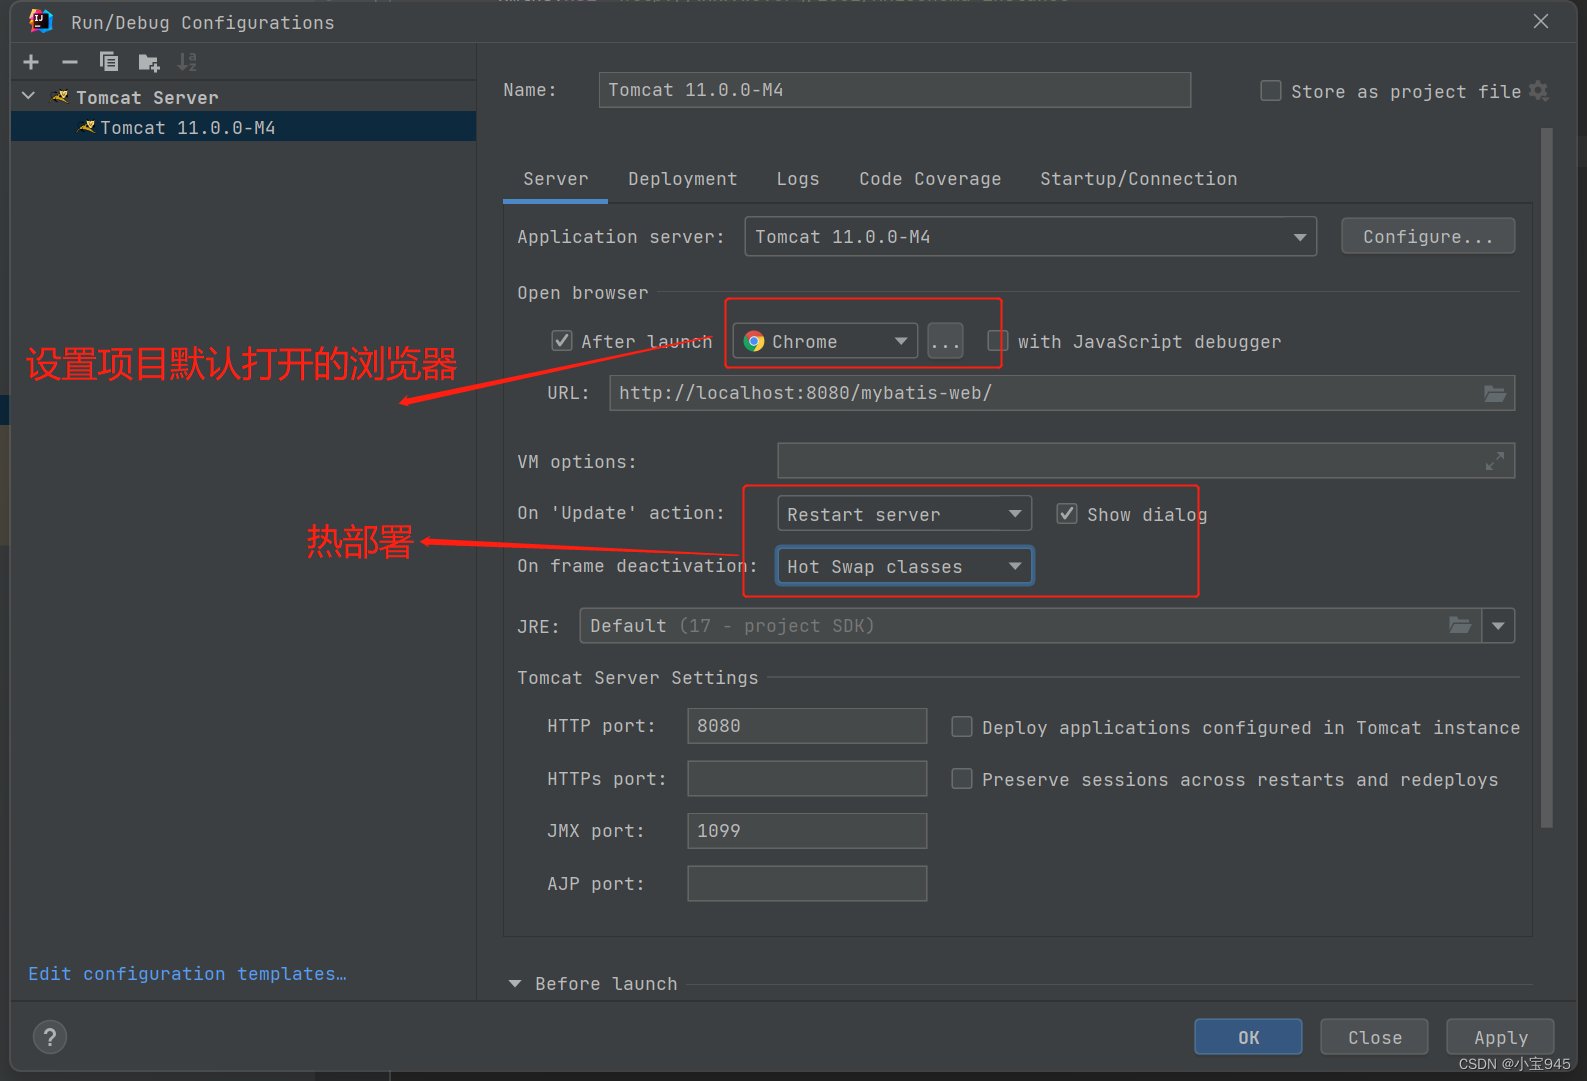The width and height of the screenshot is (1587, 1081).
Task: Enable Preserve sessions across restarts and redeploys
Action: coord(962,779)
